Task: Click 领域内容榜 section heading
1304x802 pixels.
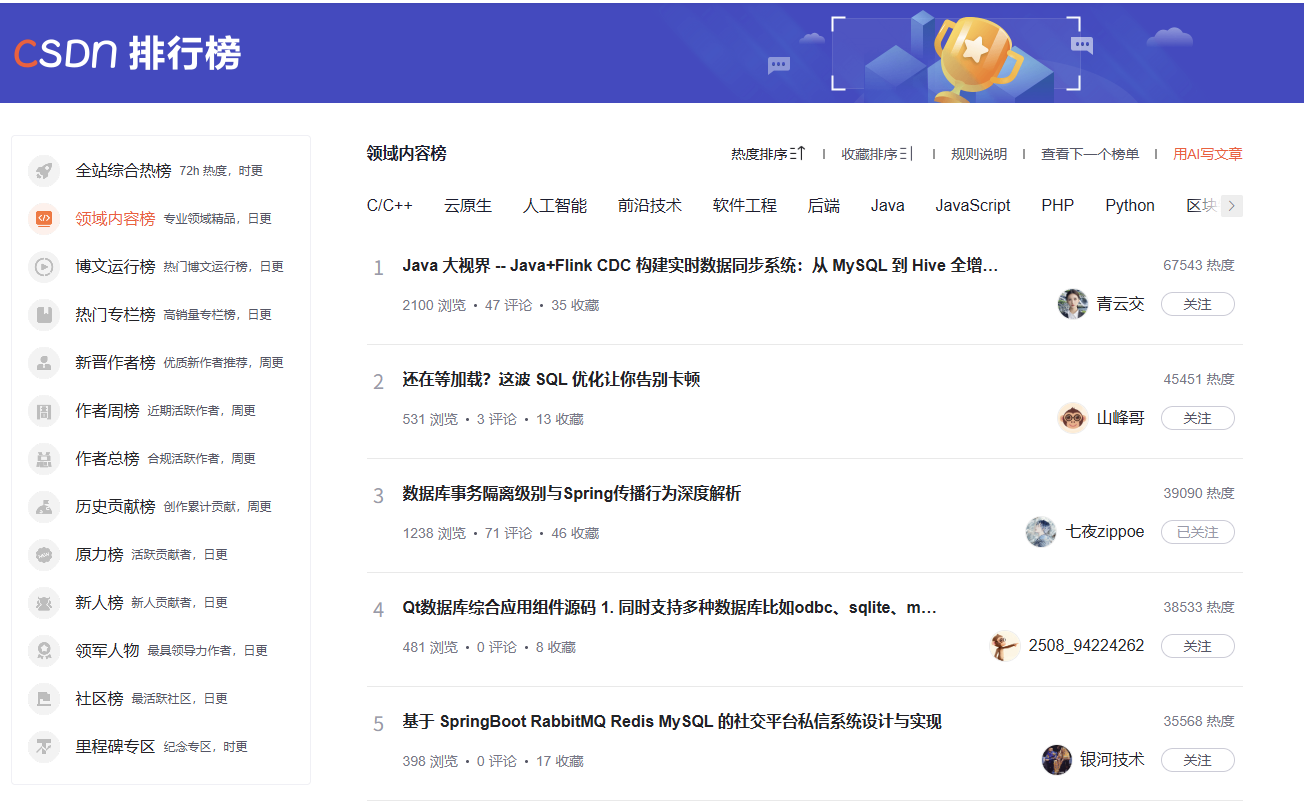Action: pyautogui.click(x=407, y=154)
